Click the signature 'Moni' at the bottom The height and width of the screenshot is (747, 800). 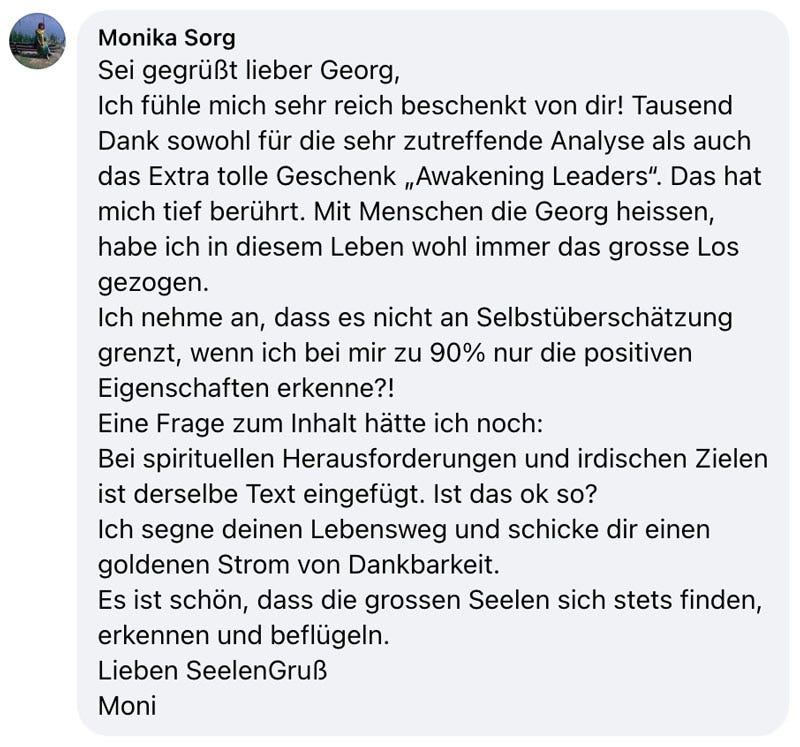click(127, 705)
